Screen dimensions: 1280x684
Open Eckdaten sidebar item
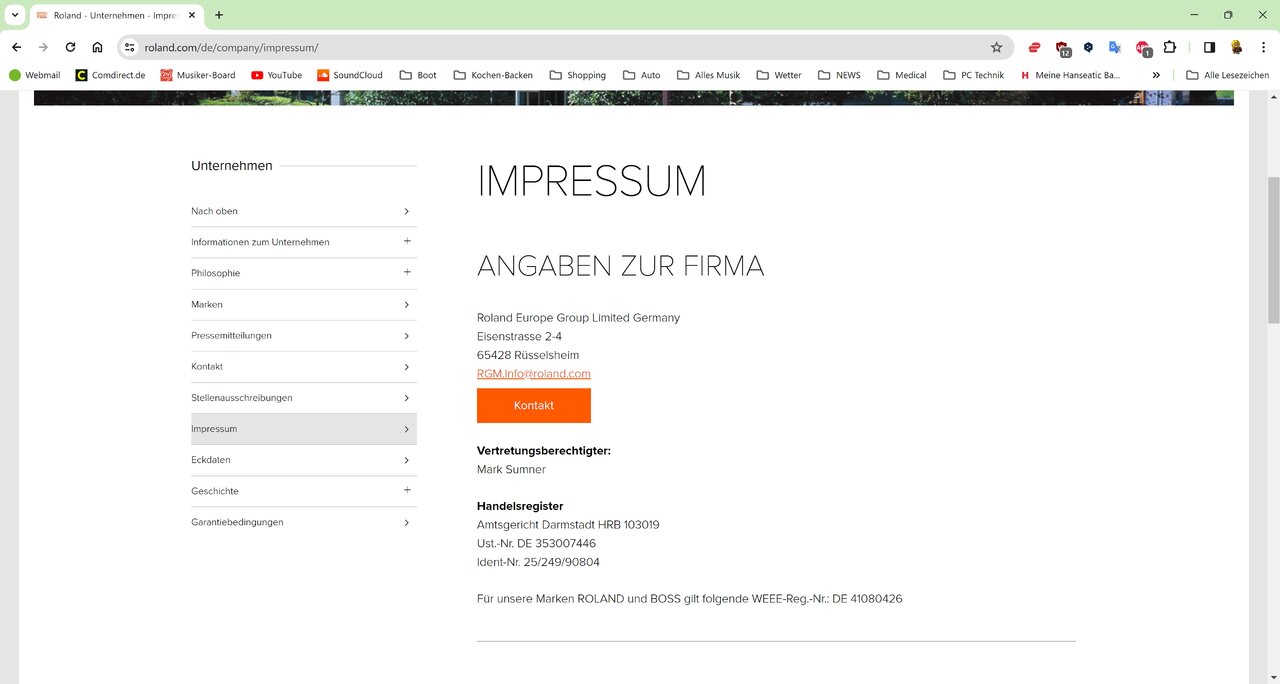[304, 460]
